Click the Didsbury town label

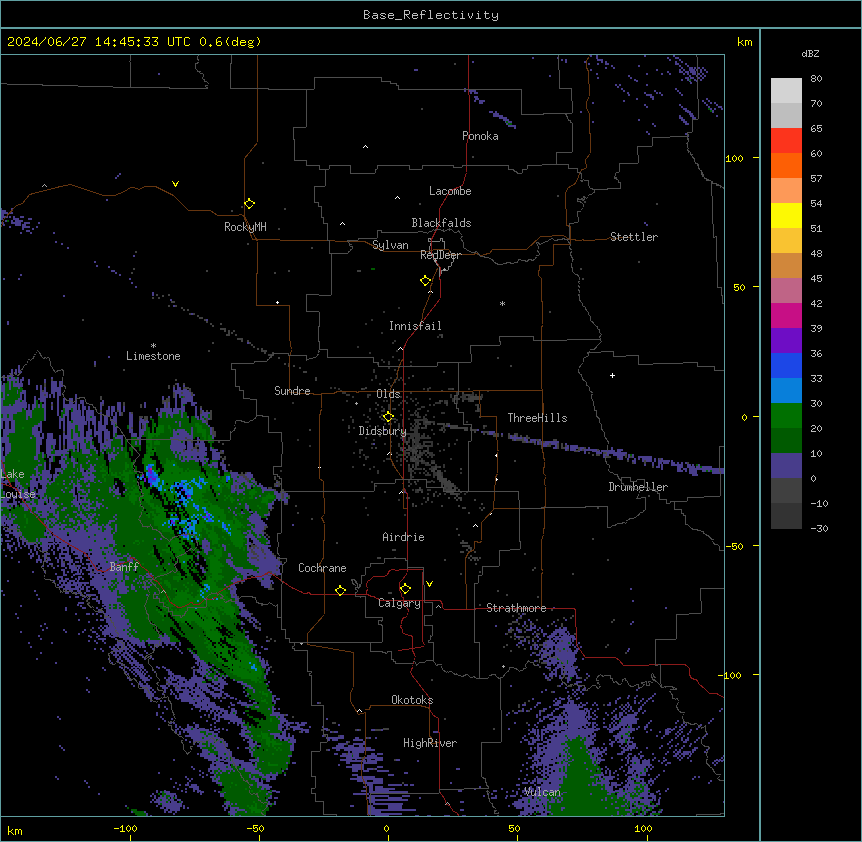[x=382, y=431]
